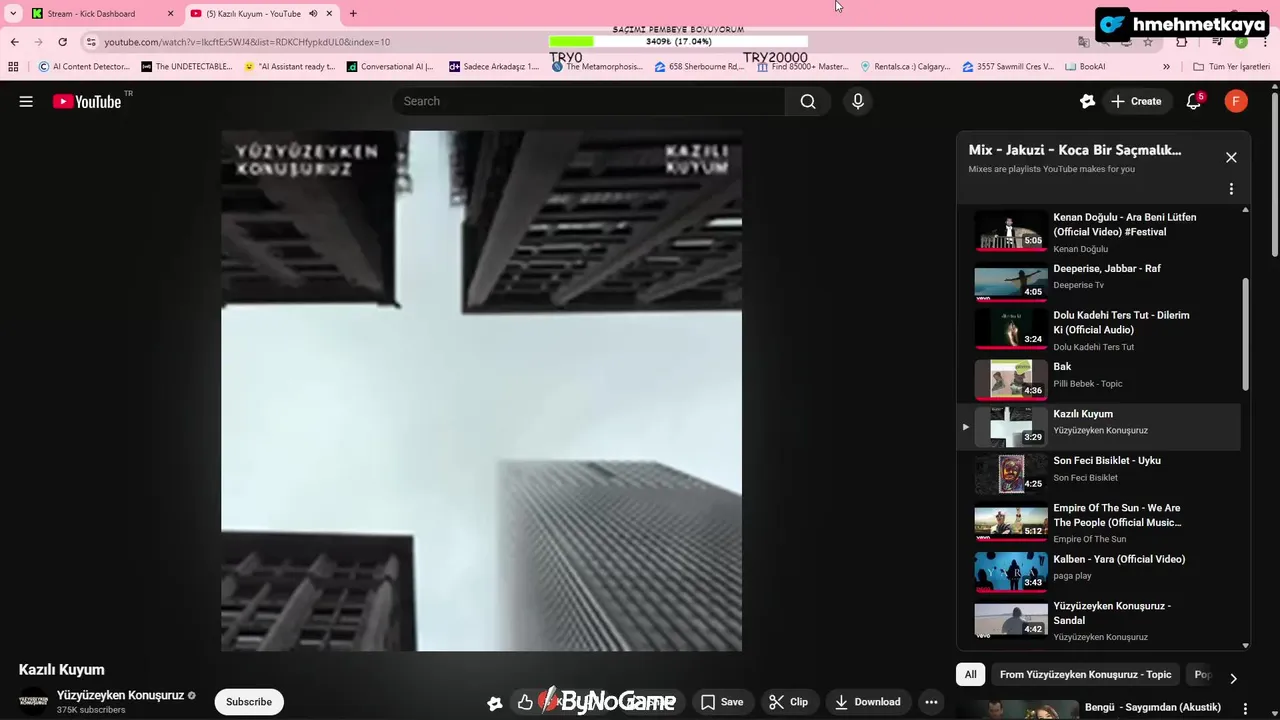Focus the YouTube search box
This screenshot has height=720, width=1280.
(589, 101)
